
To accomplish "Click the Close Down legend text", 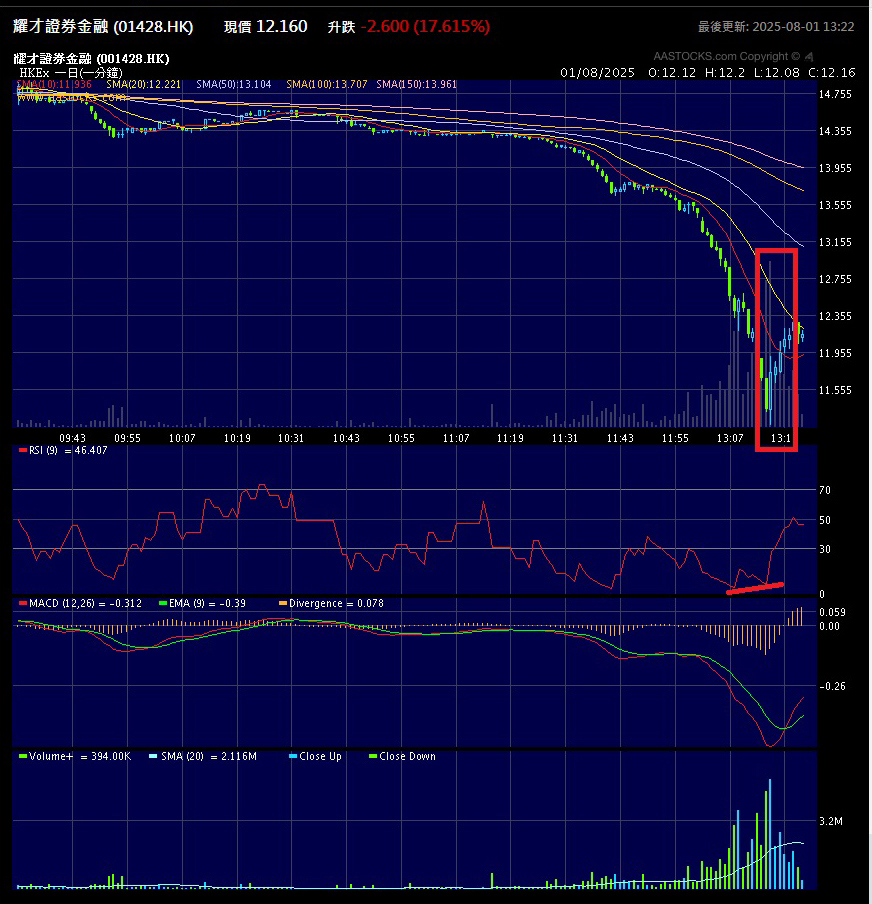I will [407, 756].
